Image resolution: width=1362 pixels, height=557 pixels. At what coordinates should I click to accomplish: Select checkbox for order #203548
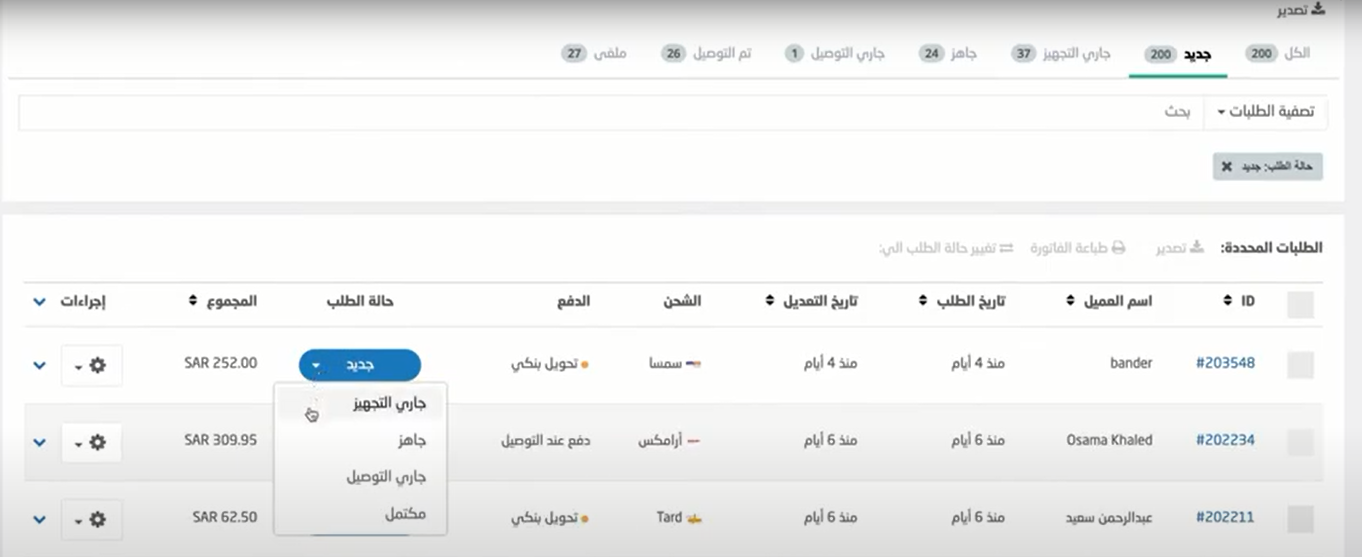[1300, 365]
